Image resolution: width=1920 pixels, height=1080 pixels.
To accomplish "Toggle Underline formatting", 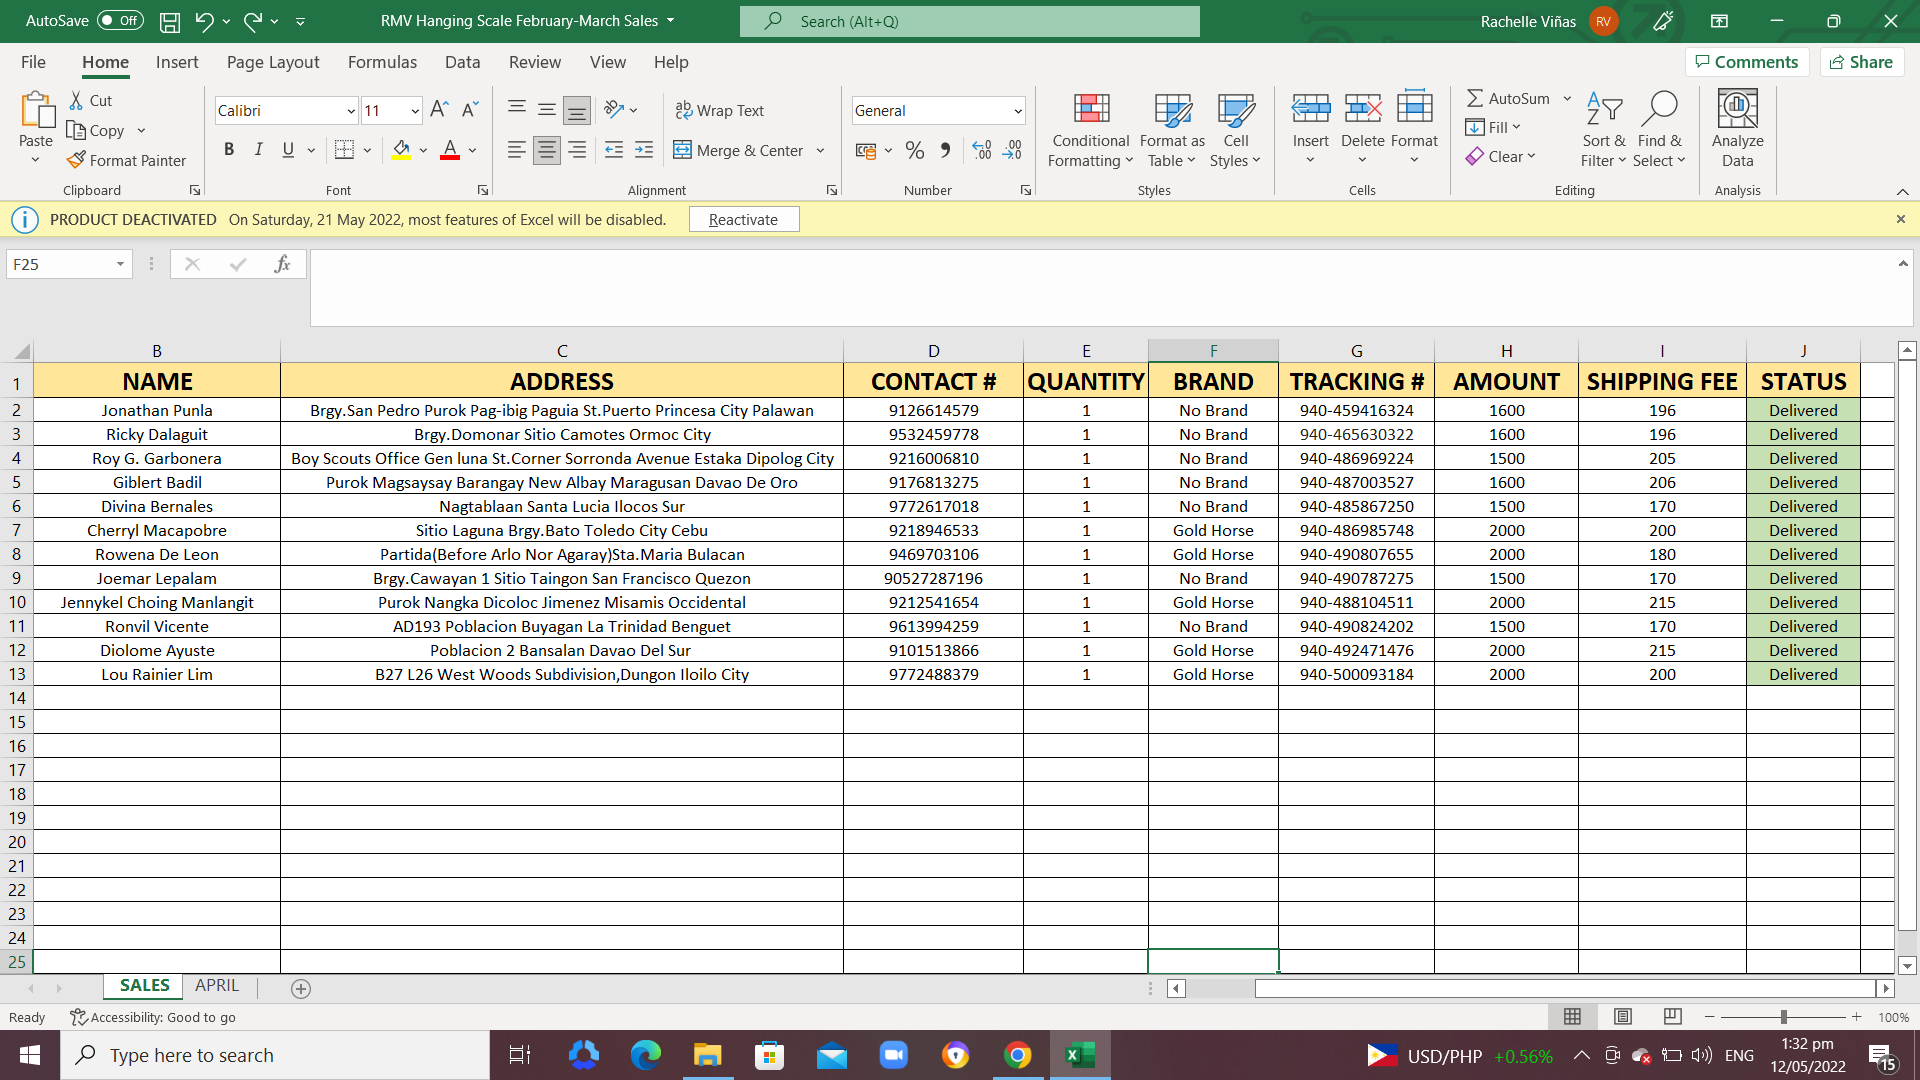I will click(x=288, y=150).
